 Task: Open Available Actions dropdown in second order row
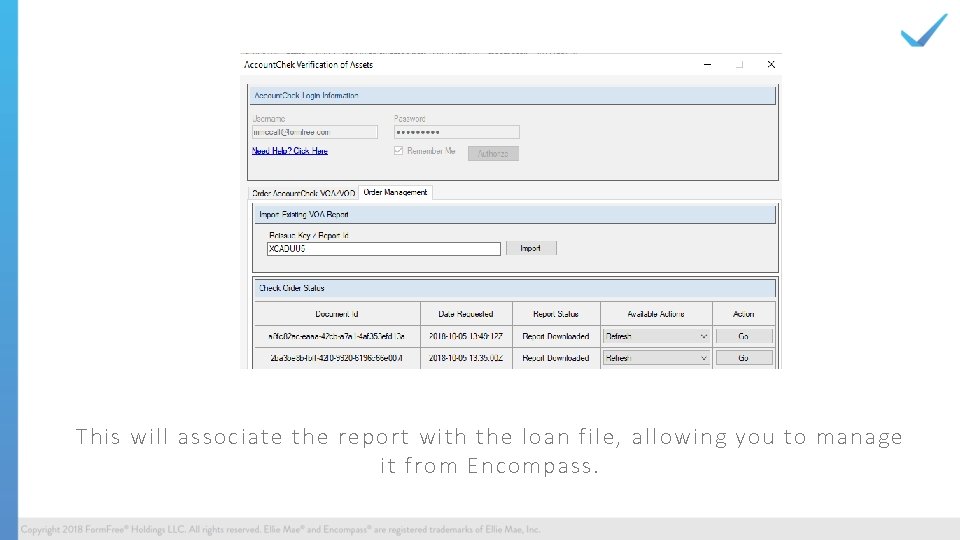[x=656, y=358]
